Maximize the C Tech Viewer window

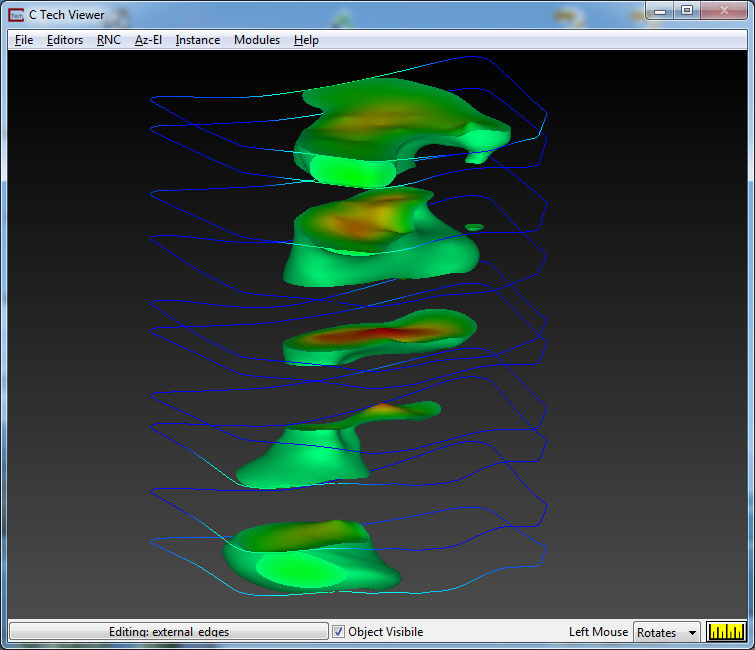(x=687, y=11)
